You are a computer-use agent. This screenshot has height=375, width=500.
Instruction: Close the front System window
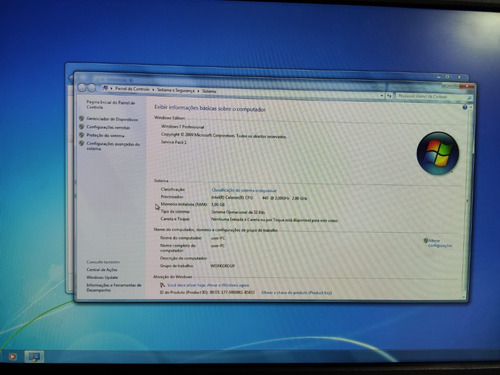point(466,86)
